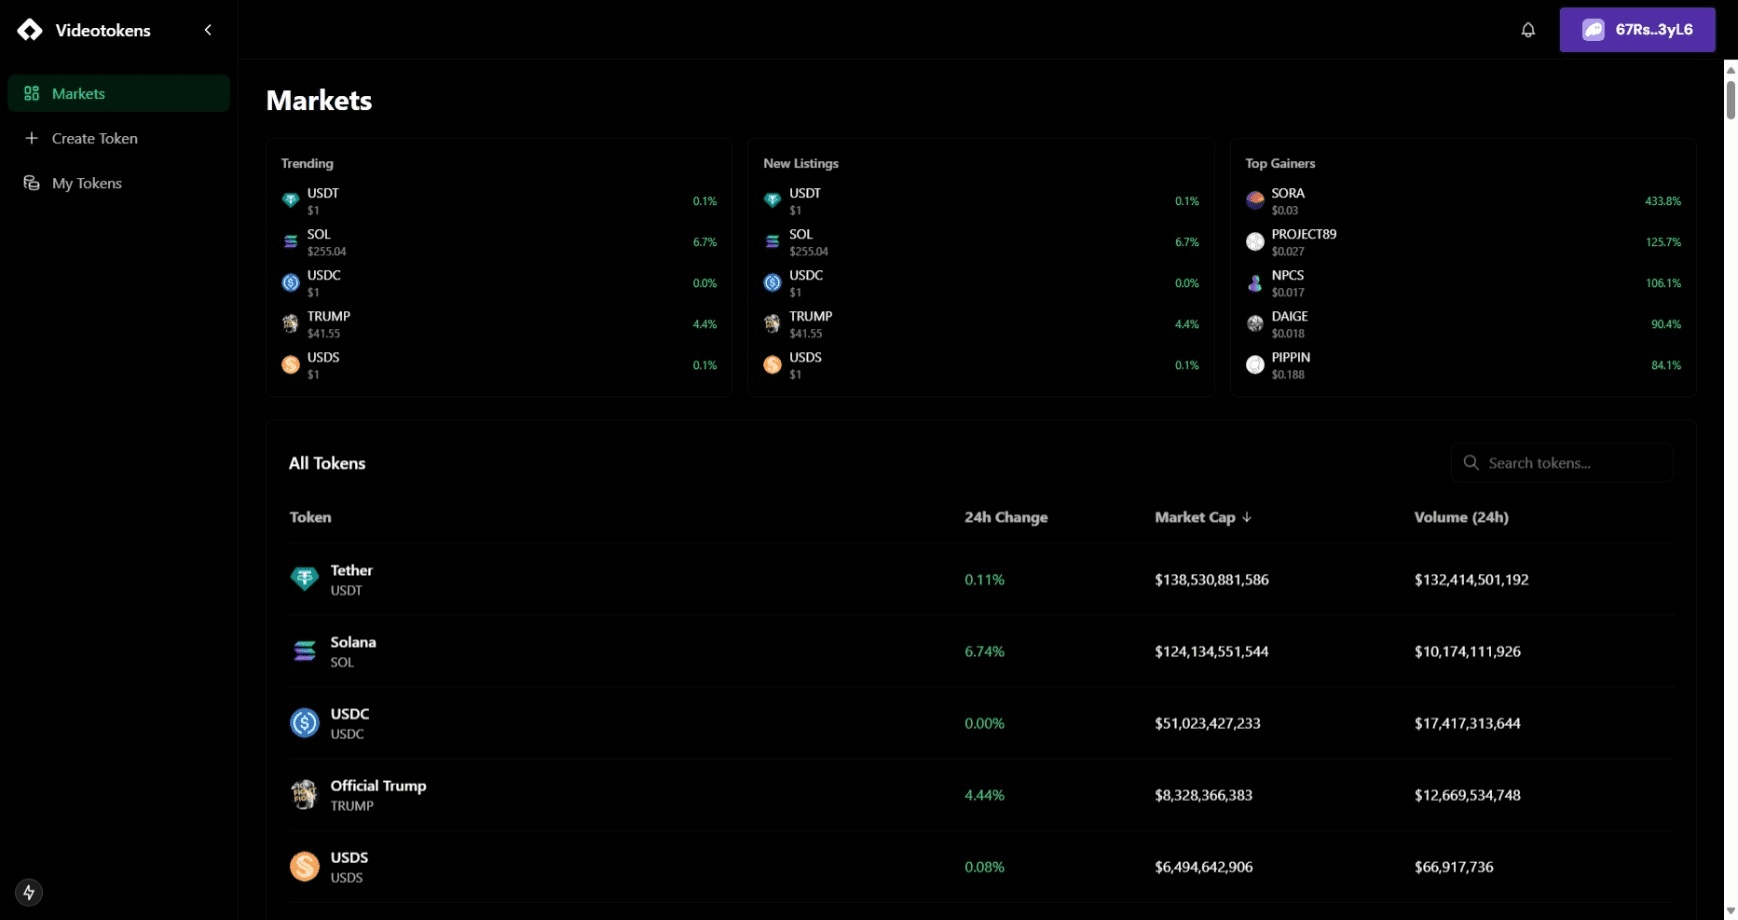Click NPCS token icon
Screen dimensions: 1738x920
tap(1255, 283)
